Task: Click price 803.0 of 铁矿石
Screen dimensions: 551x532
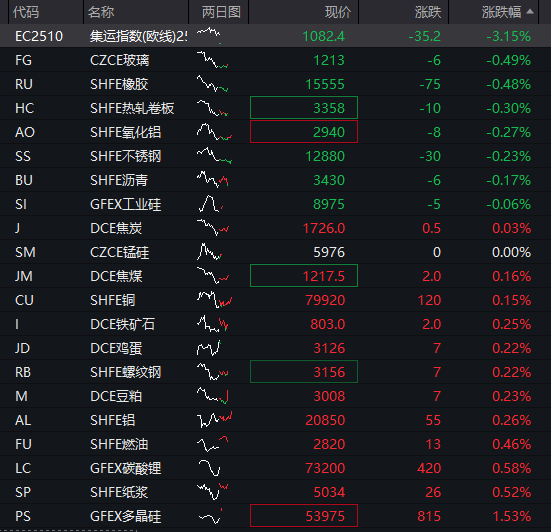Action: (x=328, y=324)
